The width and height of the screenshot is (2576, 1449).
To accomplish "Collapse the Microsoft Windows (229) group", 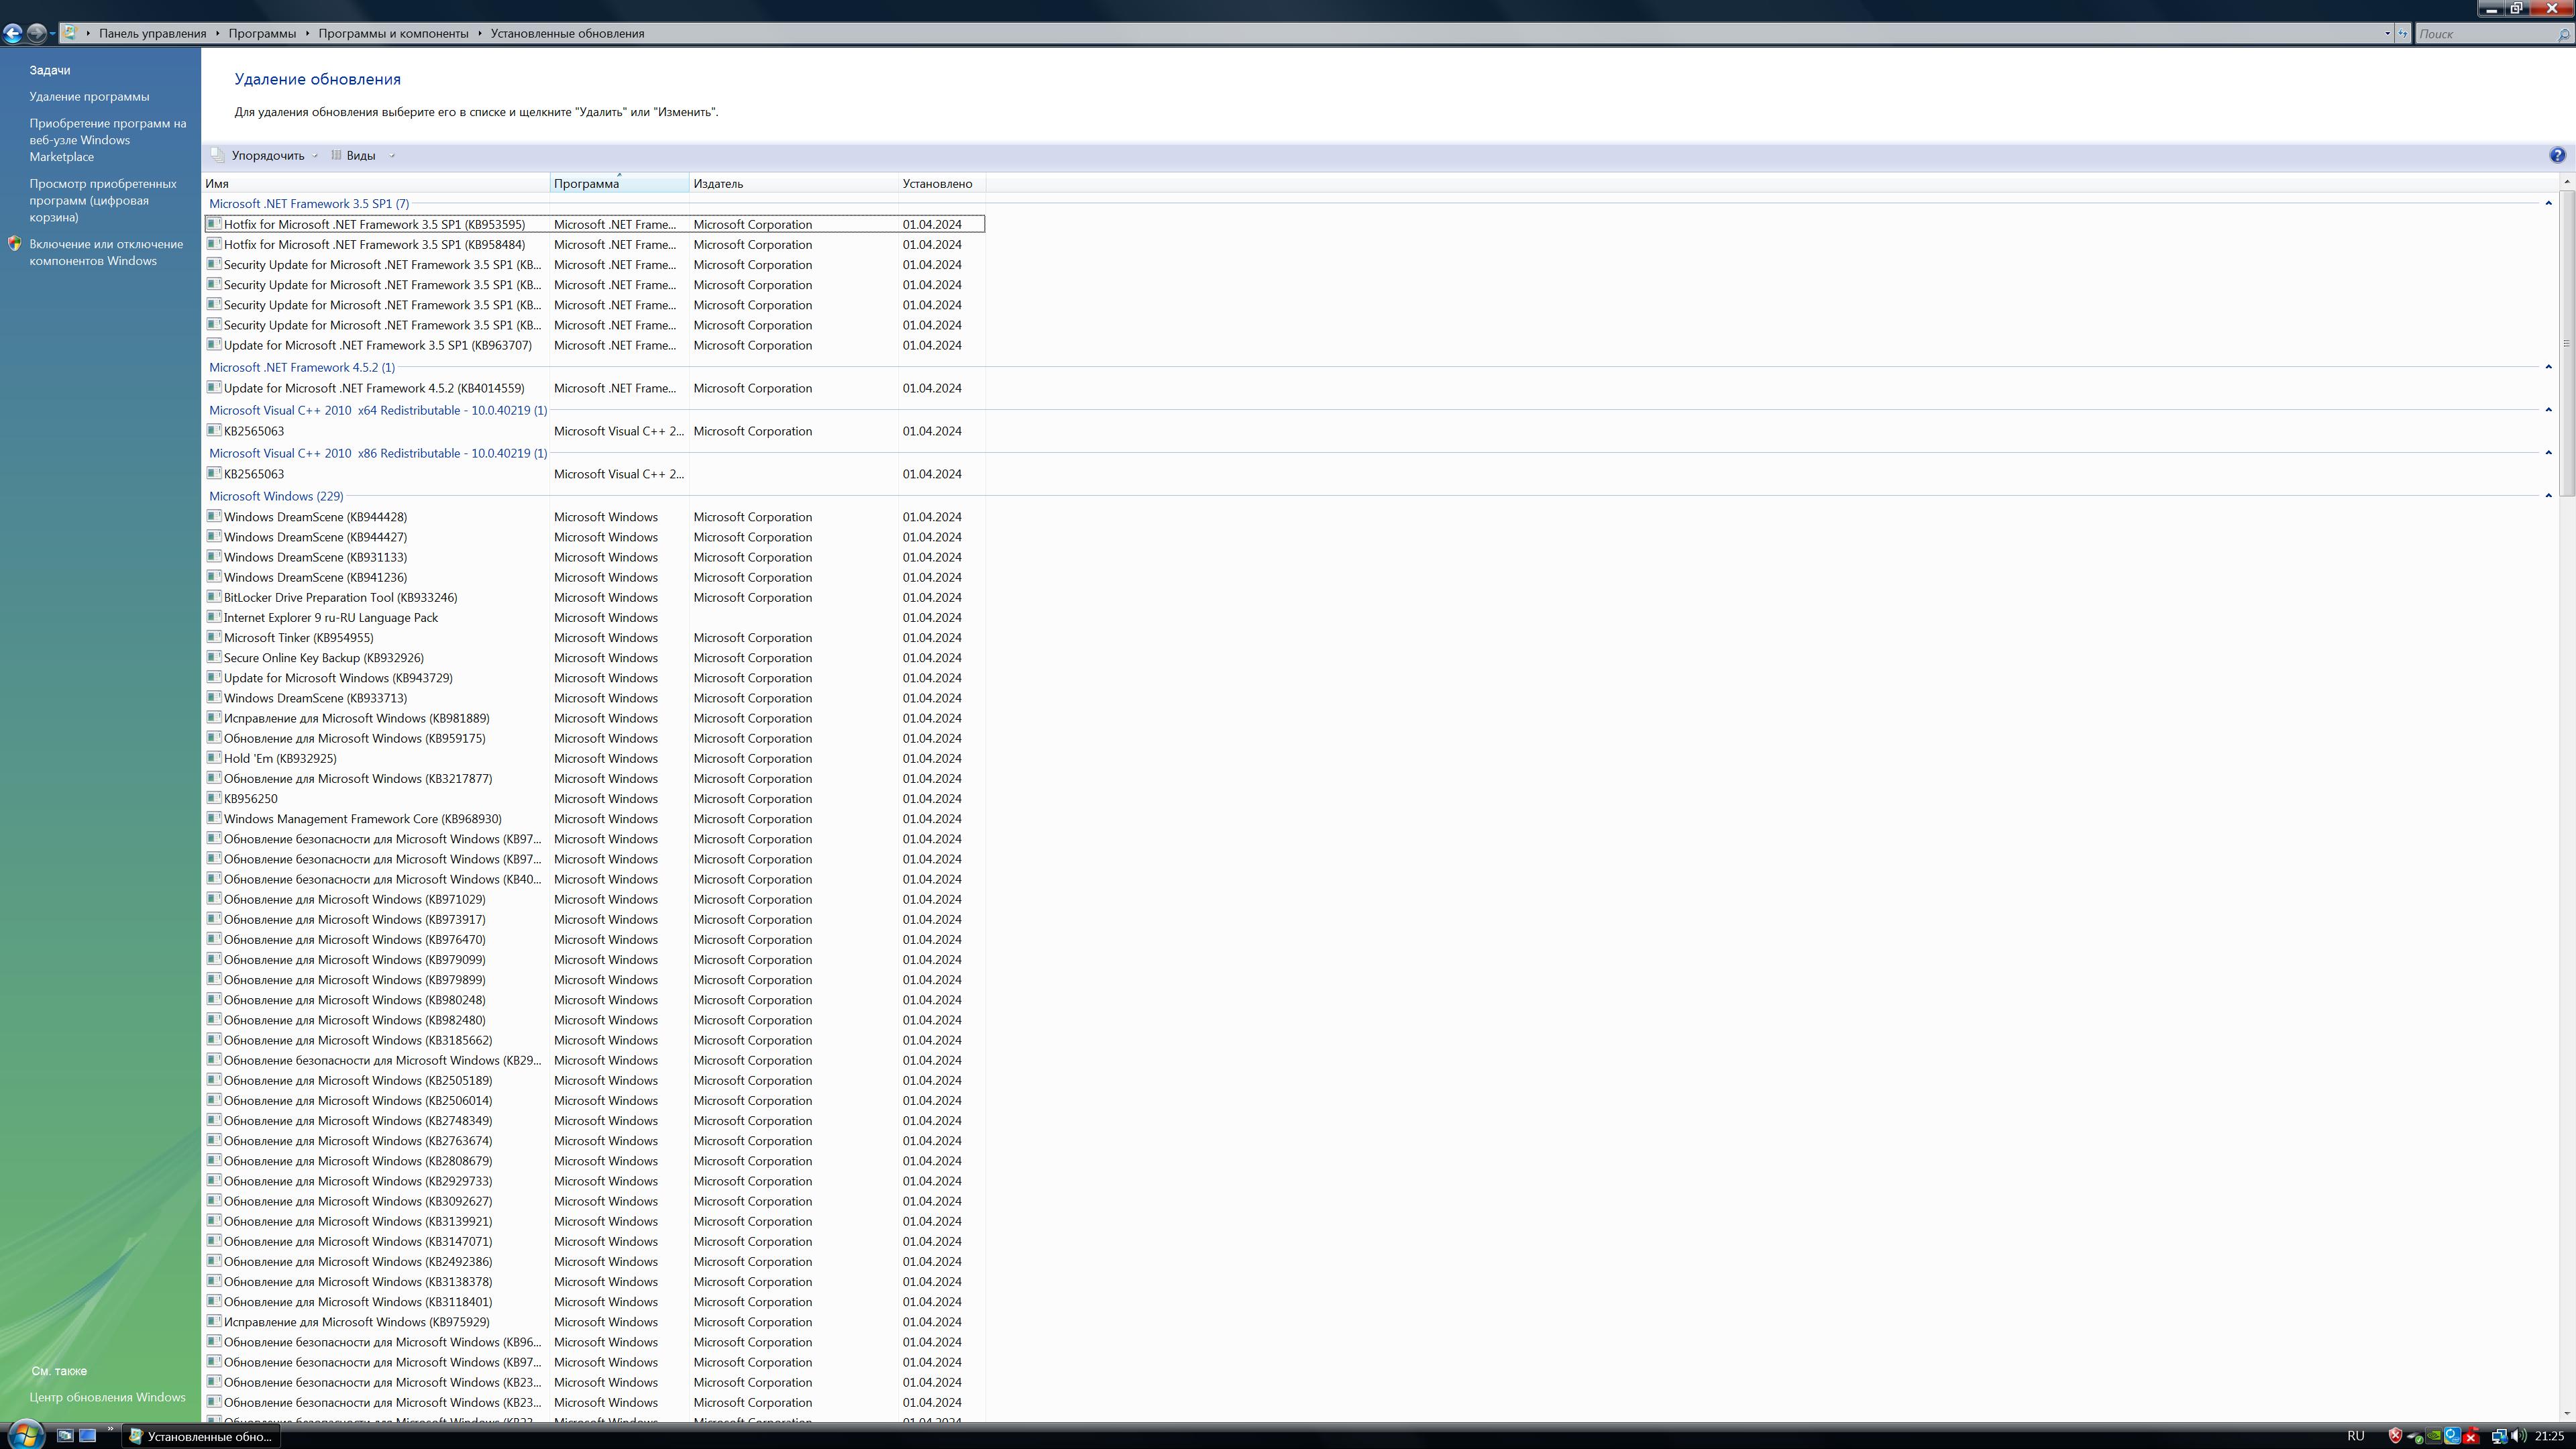I will coord(2548,496).
